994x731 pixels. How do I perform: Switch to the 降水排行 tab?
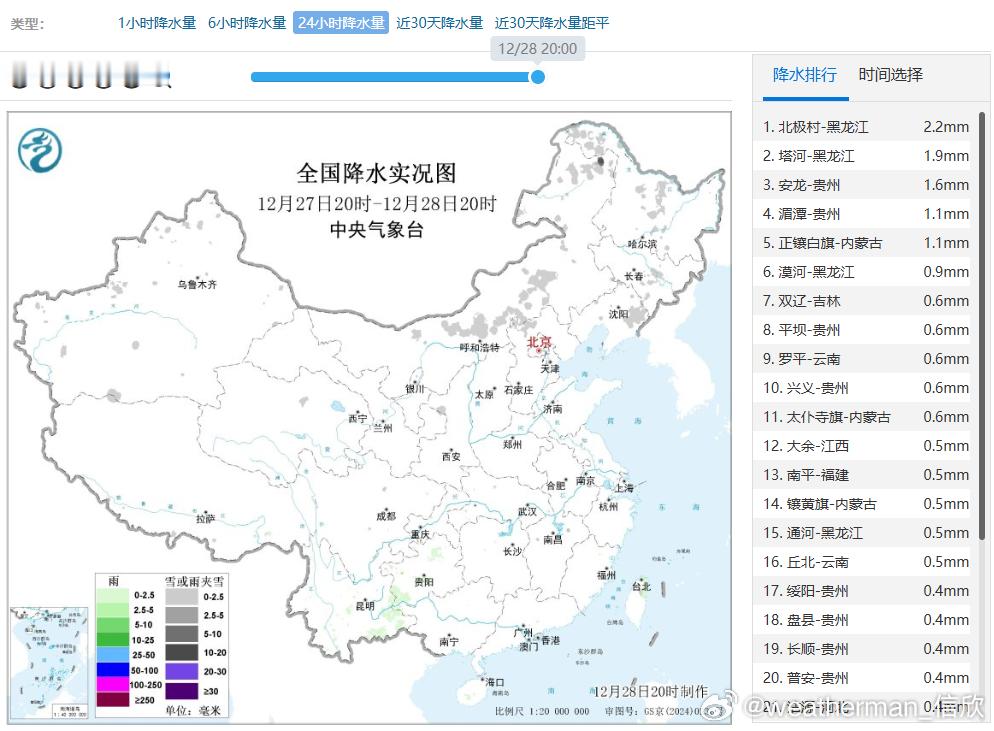tap(805, 75)
